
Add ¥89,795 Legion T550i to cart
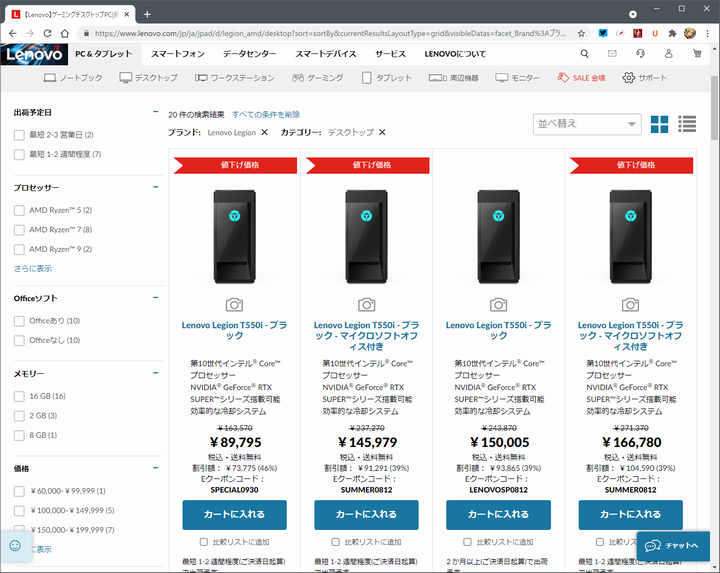(x=234, y=515)
